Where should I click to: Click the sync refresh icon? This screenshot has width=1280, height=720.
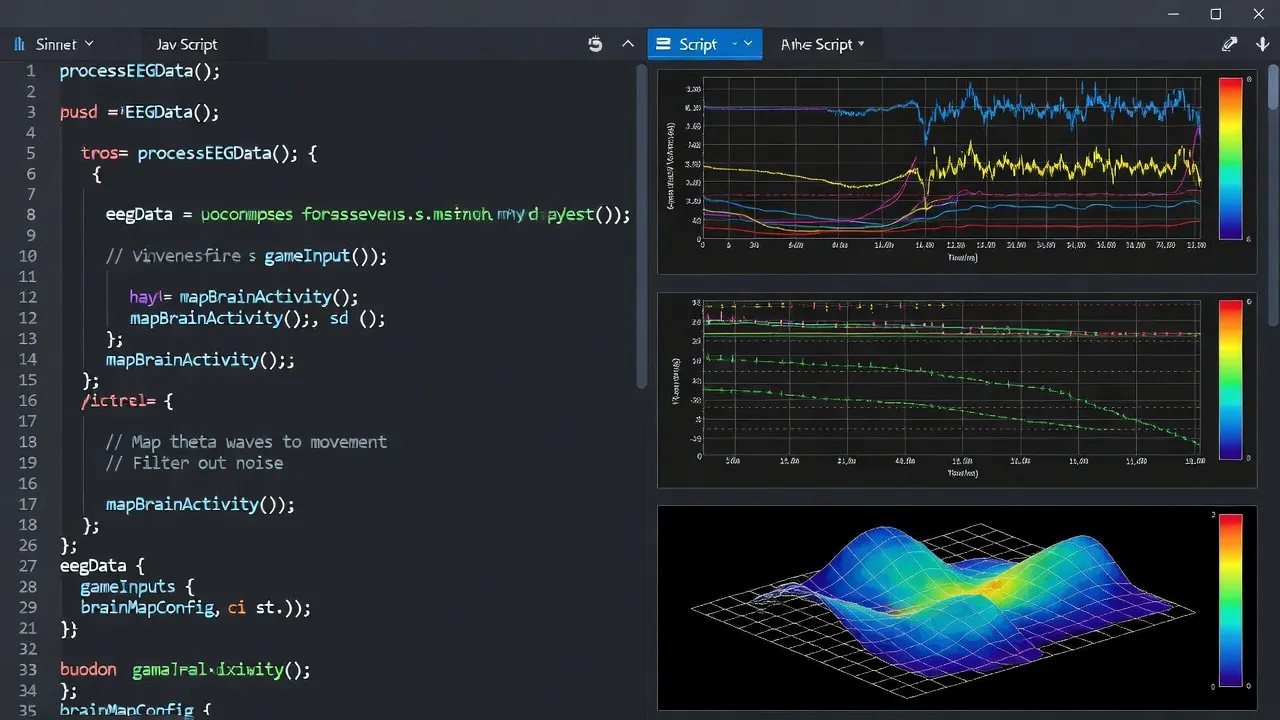click(x=596, y=44)
